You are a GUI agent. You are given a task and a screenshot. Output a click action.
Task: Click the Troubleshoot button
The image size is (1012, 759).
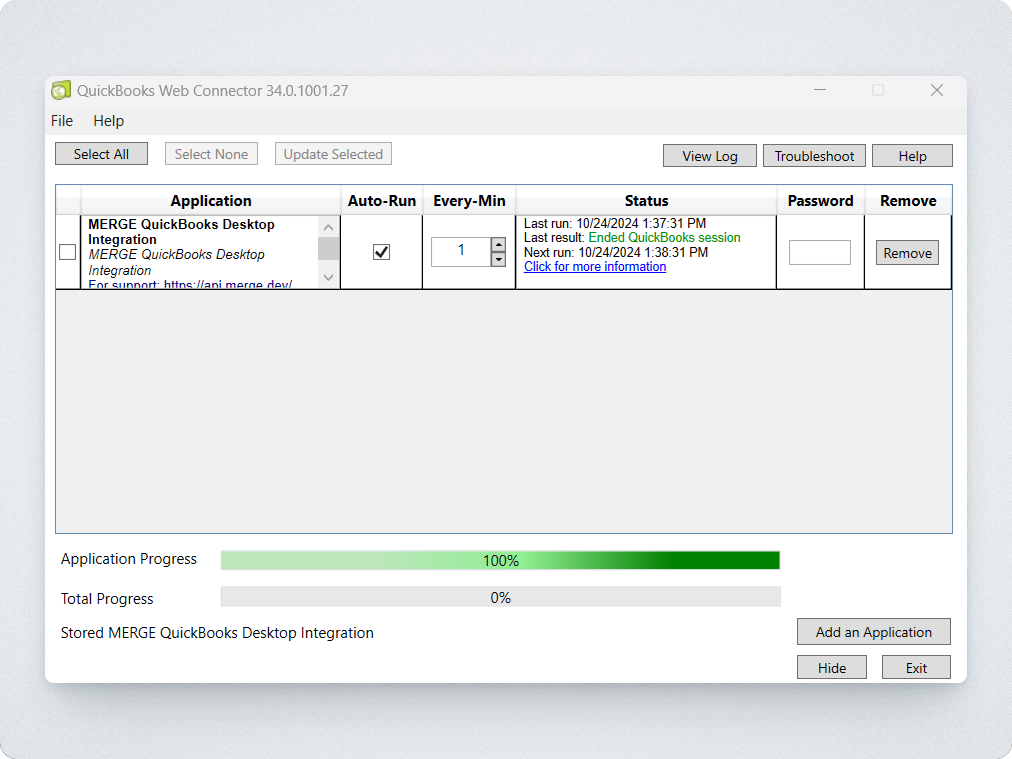tap(815, 156)
